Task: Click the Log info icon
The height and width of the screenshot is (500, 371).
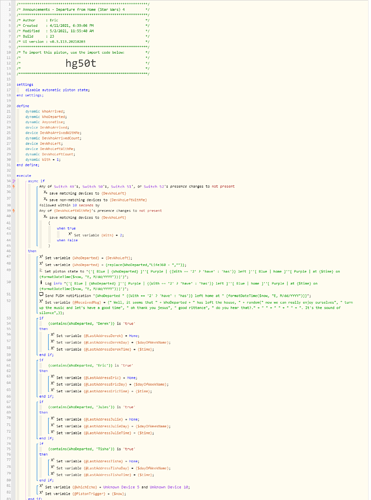Action: [41, 283]
